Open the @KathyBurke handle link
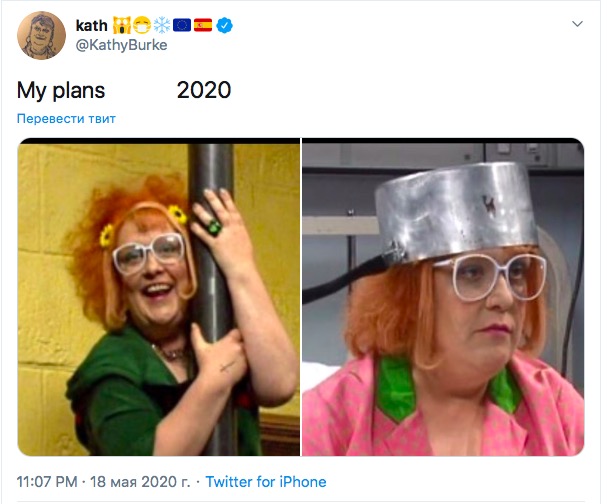Viewport: 607px width, 504px height. coord(121,44)
